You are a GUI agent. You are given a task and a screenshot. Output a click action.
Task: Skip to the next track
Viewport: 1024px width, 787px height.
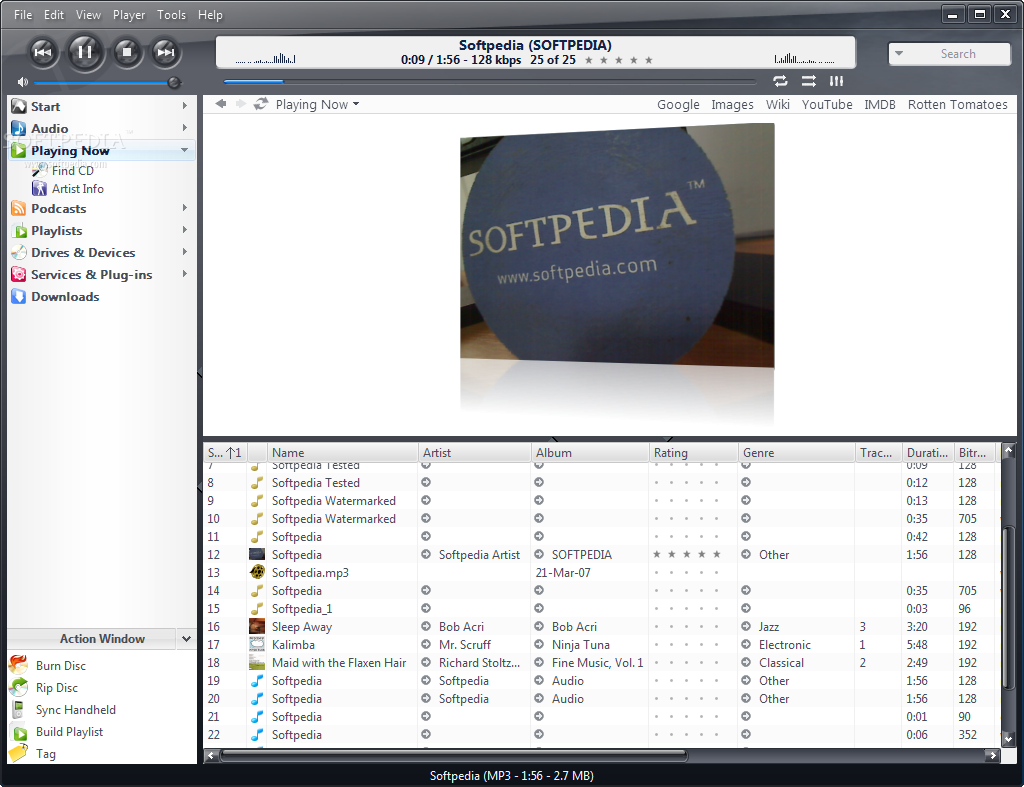[165, 52]
